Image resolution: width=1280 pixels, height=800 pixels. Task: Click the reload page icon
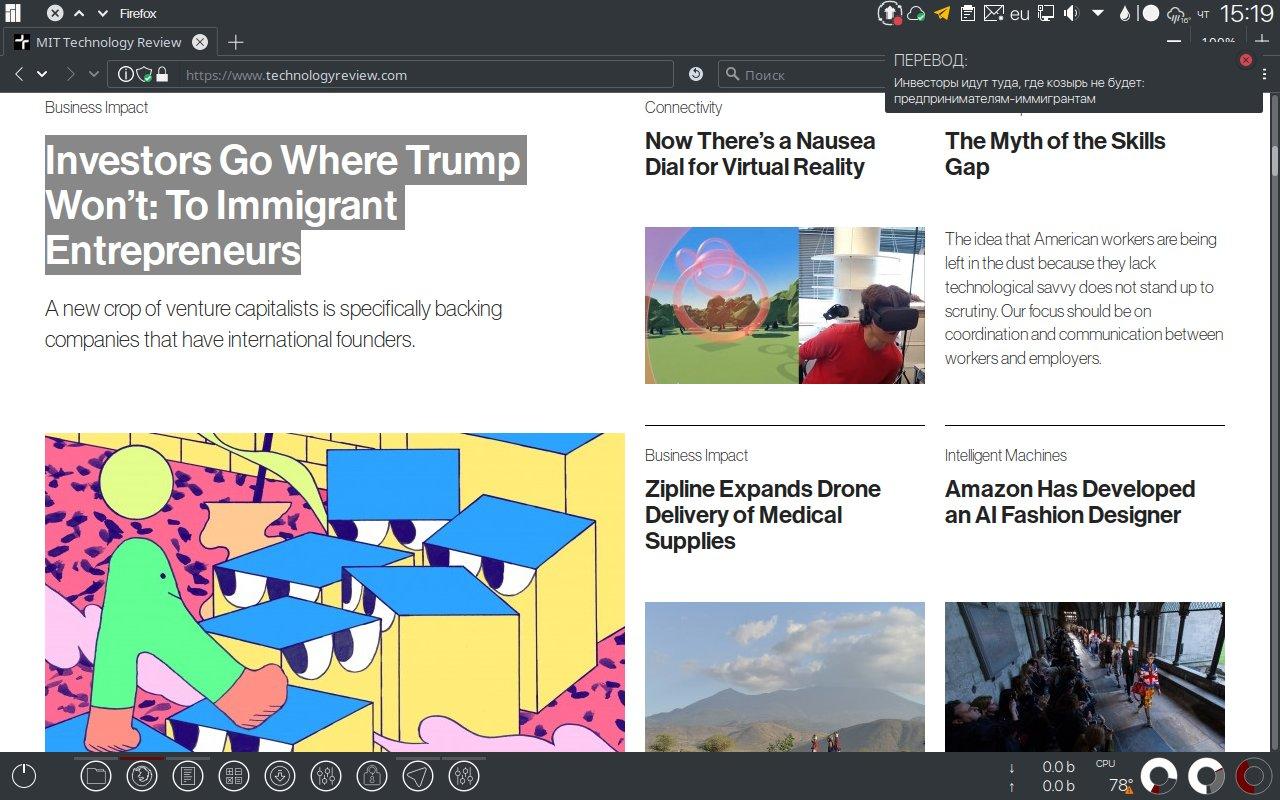tap(696, 74)
